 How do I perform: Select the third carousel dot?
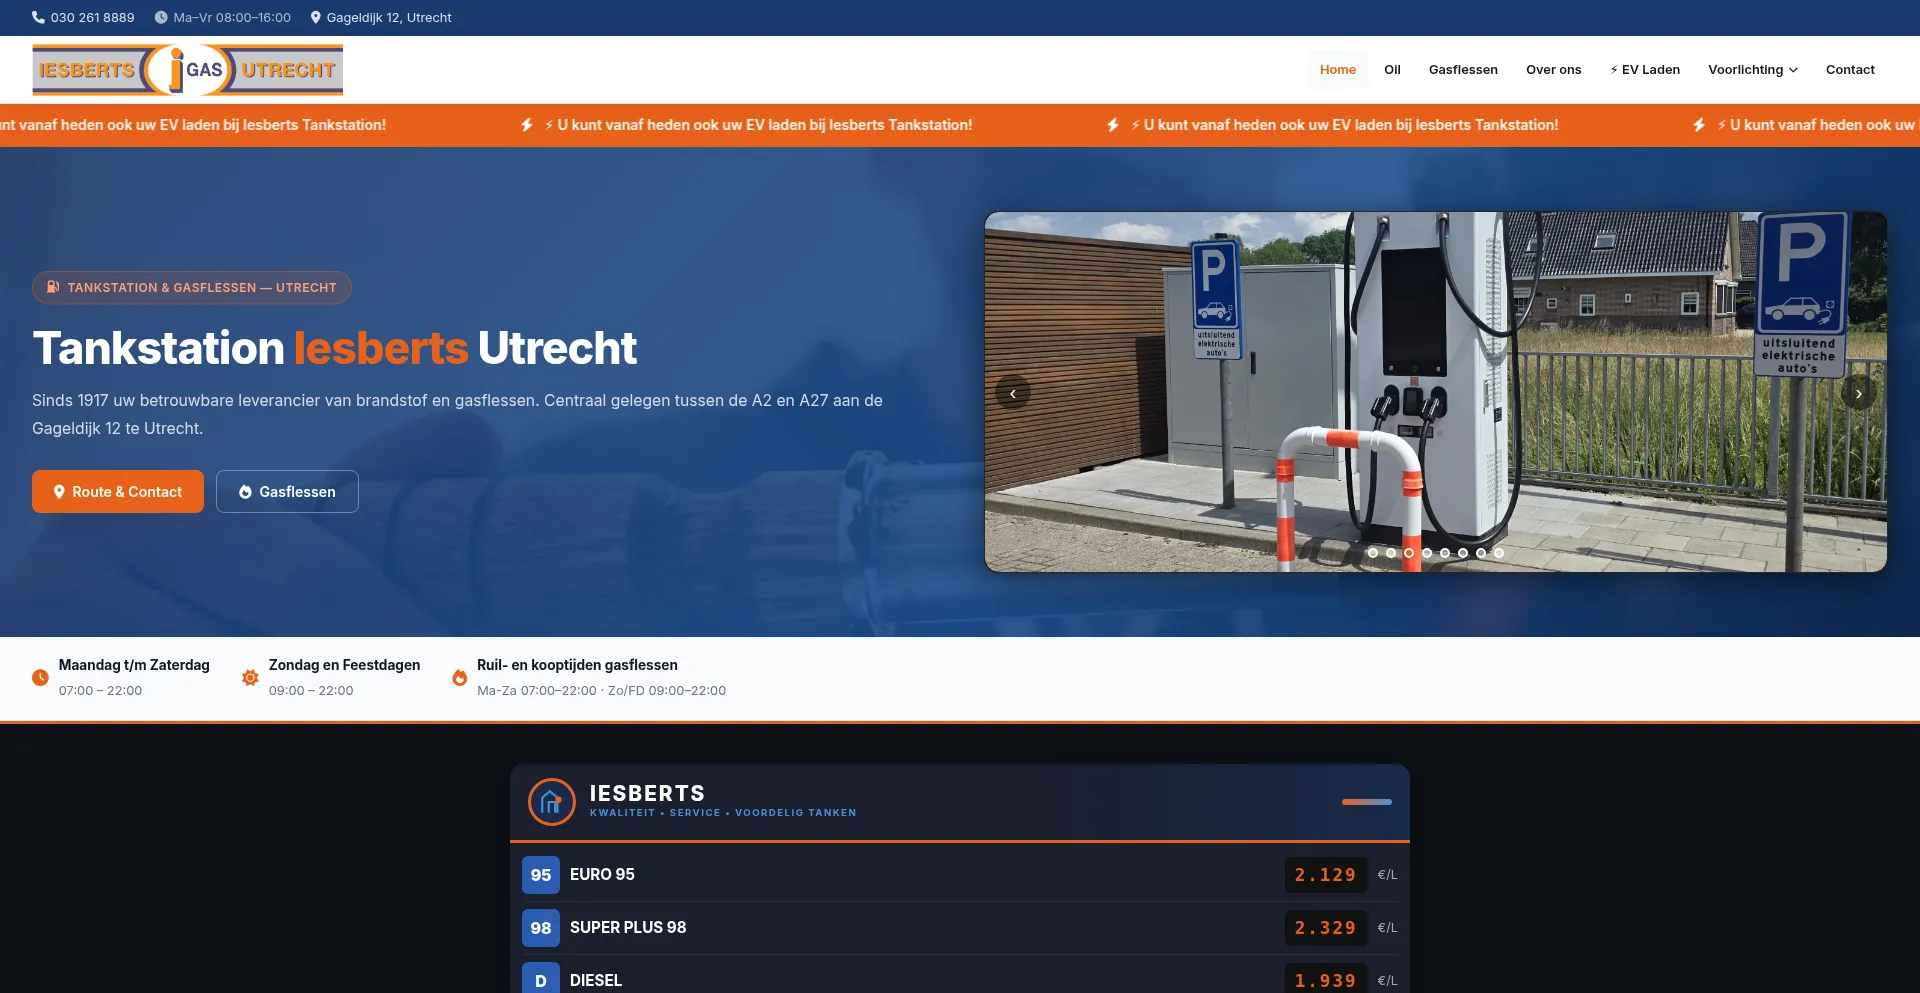[x=1409, y=553]
